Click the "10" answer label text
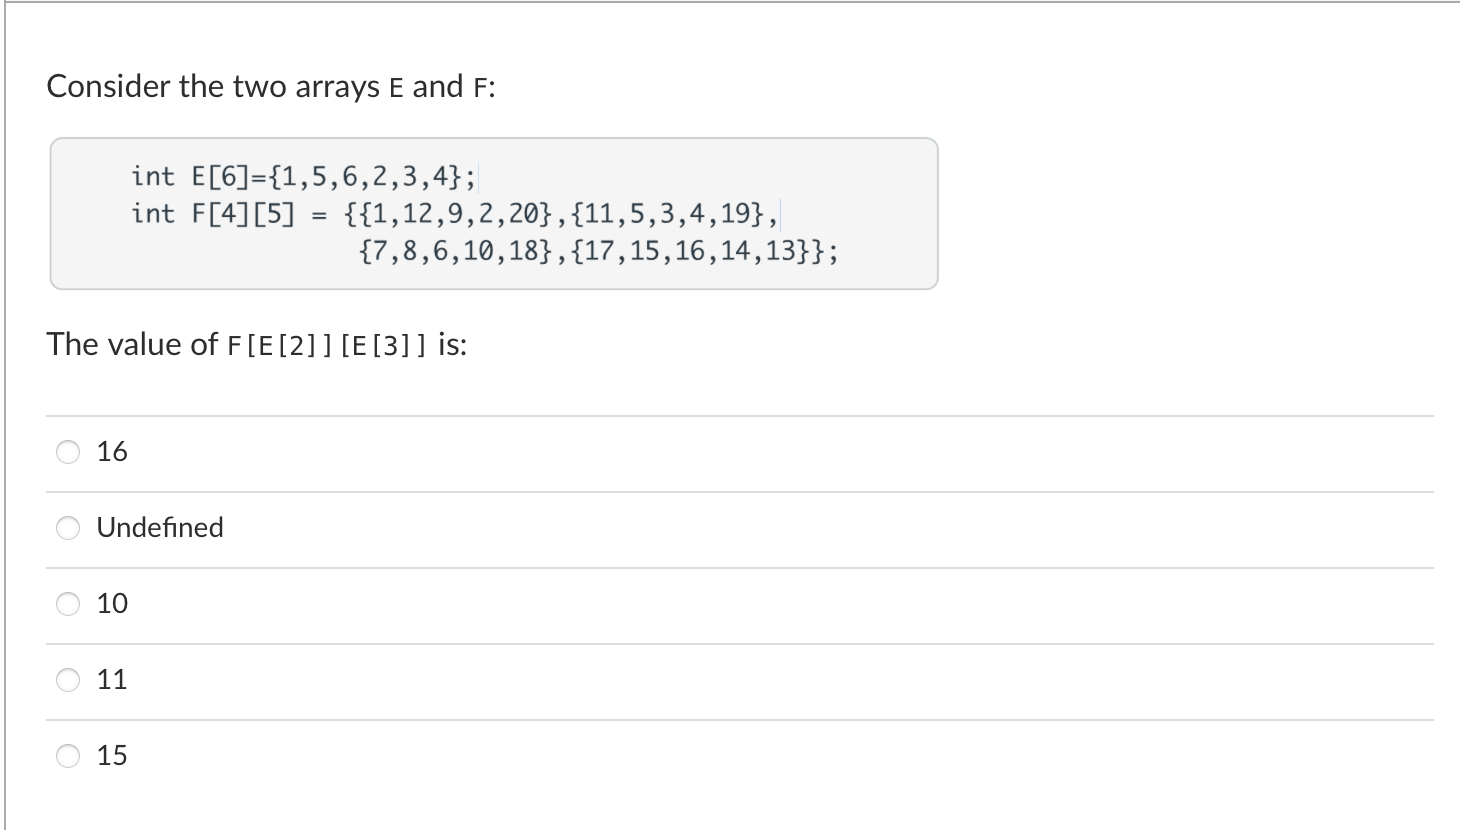This screenshot has width=1460, height=830. (x=112, y=603)
